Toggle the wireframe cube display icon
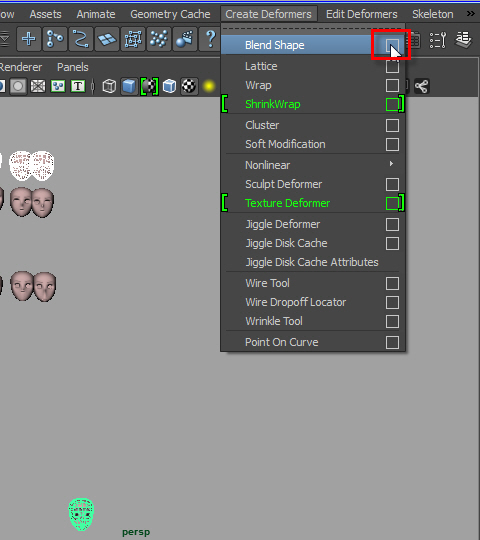 (x=109, y=86)
